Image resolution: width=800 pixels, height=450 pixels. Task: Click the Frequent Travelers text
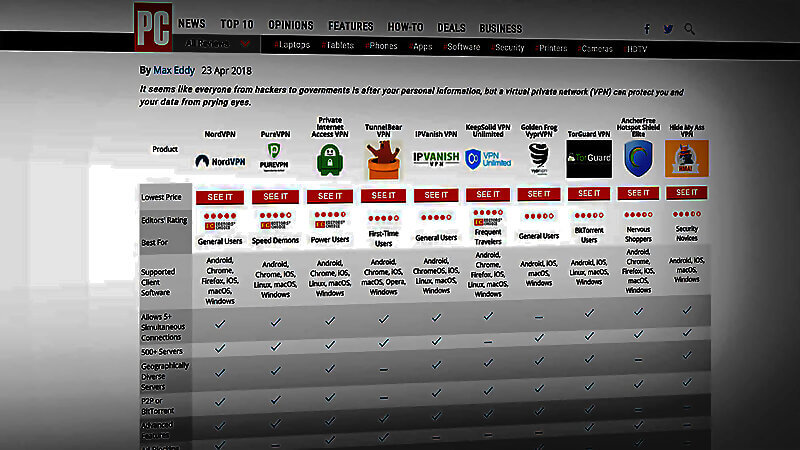(488, 237)
